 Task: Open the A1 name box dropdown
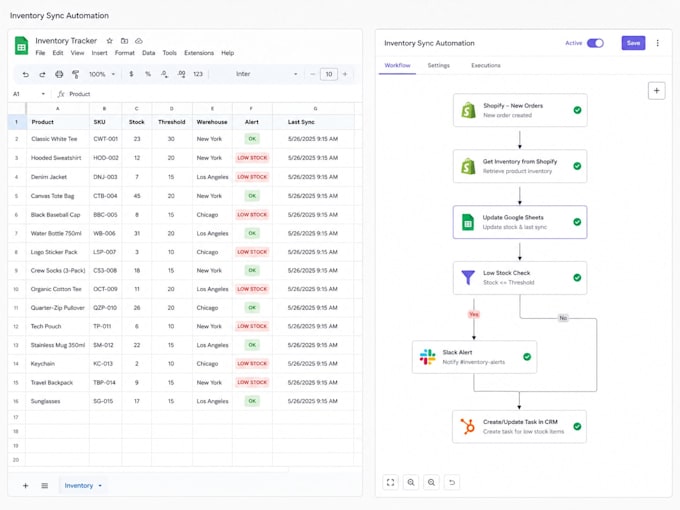tap(43, 94)
